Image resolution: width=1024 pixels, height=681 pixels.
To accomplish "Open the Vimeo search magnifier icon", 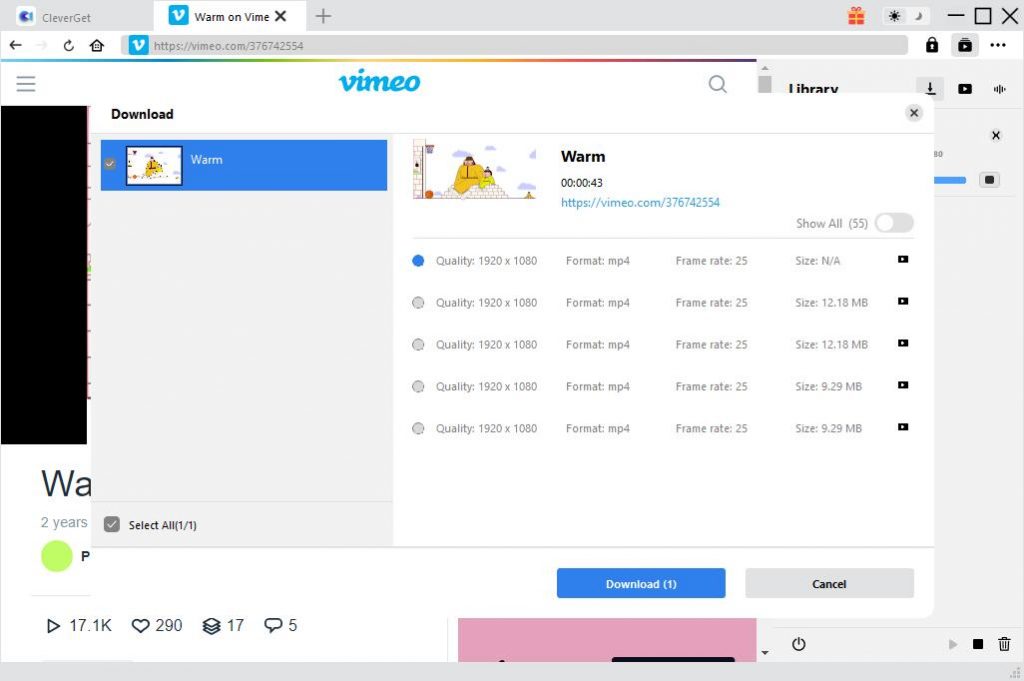I will (x=717, y=84).
